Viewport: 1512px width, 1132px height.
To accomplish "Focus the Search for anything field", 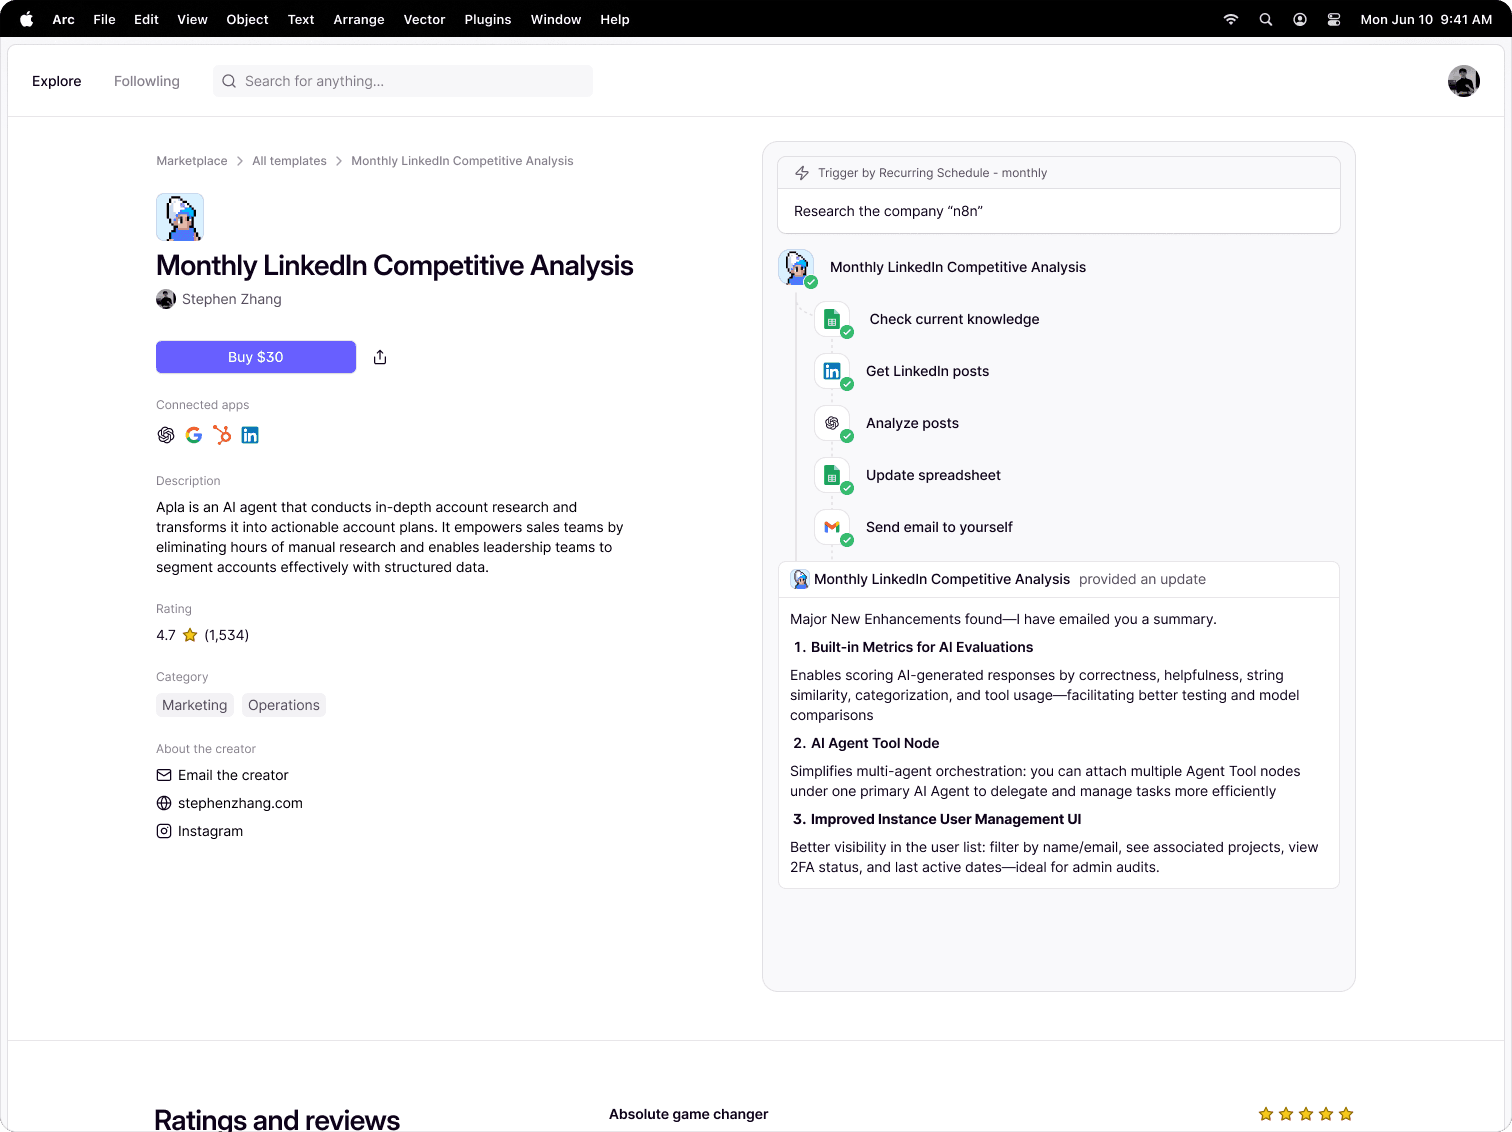I will coord(403,81).
